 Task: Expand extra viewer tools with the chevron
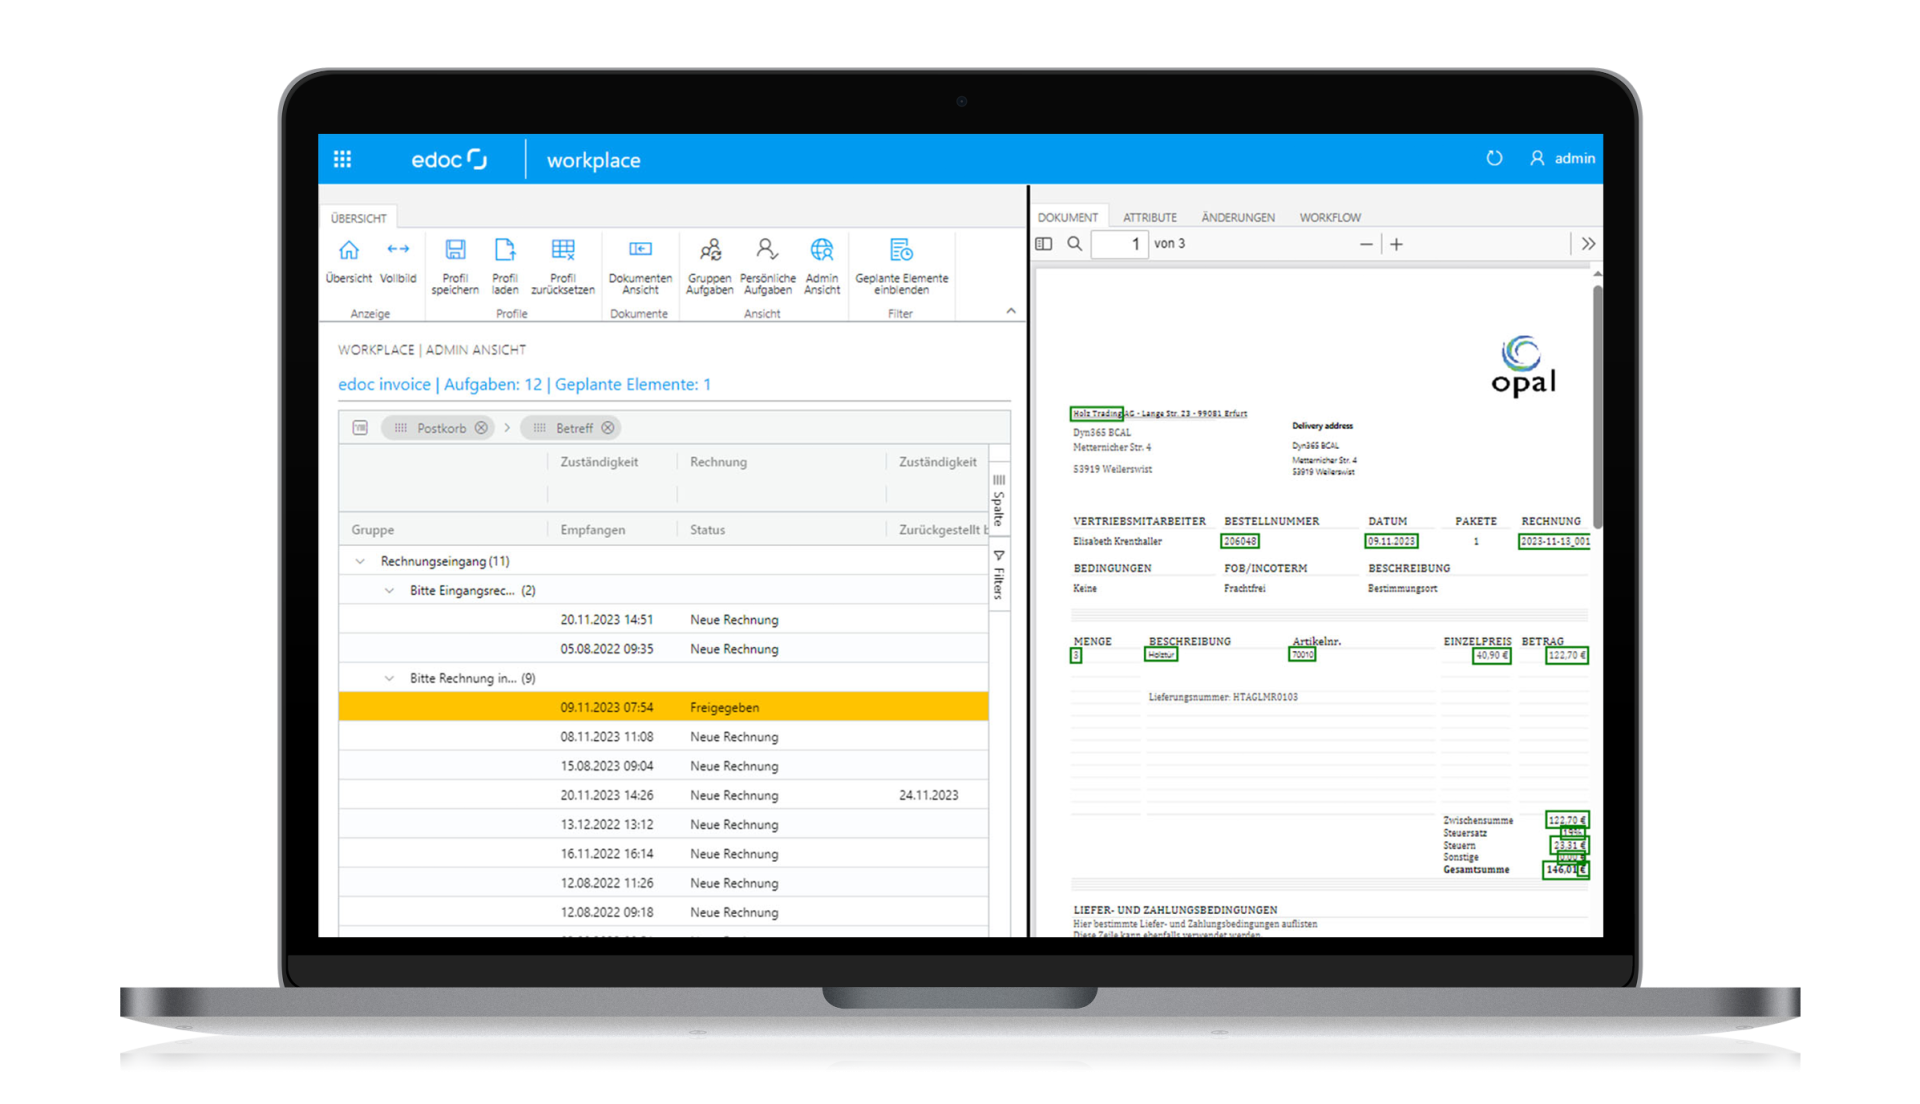point(1588,243)
